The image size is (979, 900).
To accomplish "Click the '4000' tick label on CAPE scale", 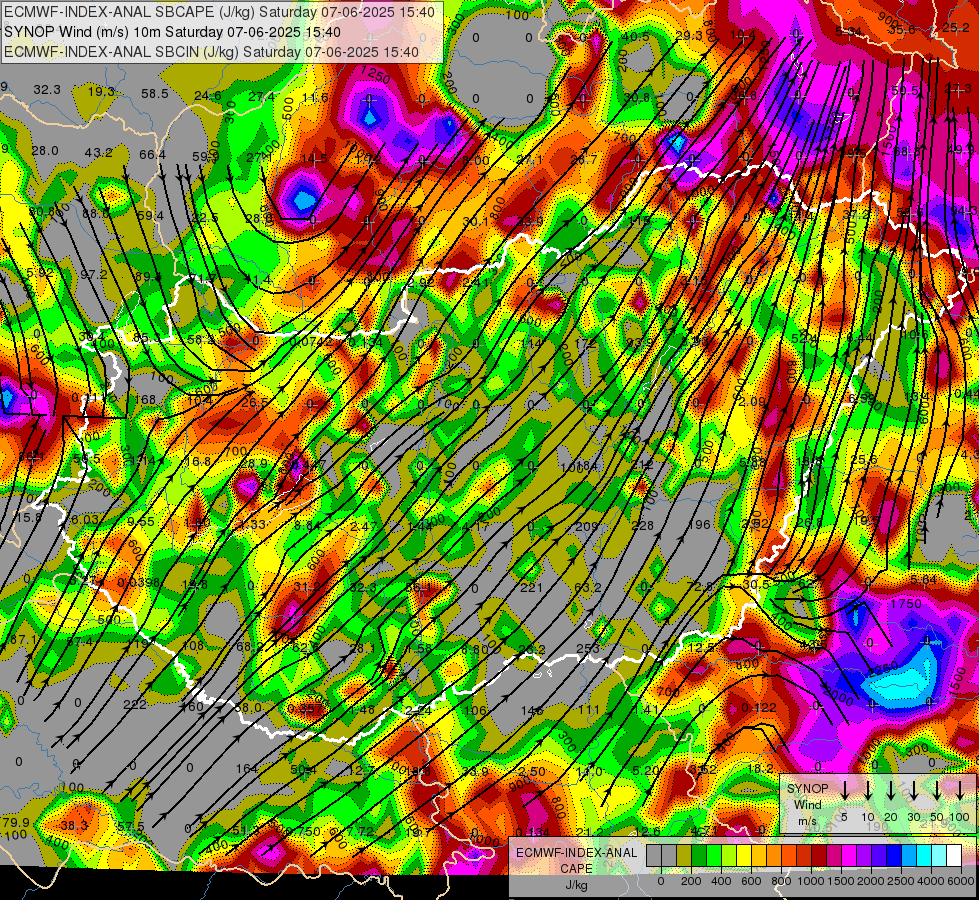I will pos(931,881).
